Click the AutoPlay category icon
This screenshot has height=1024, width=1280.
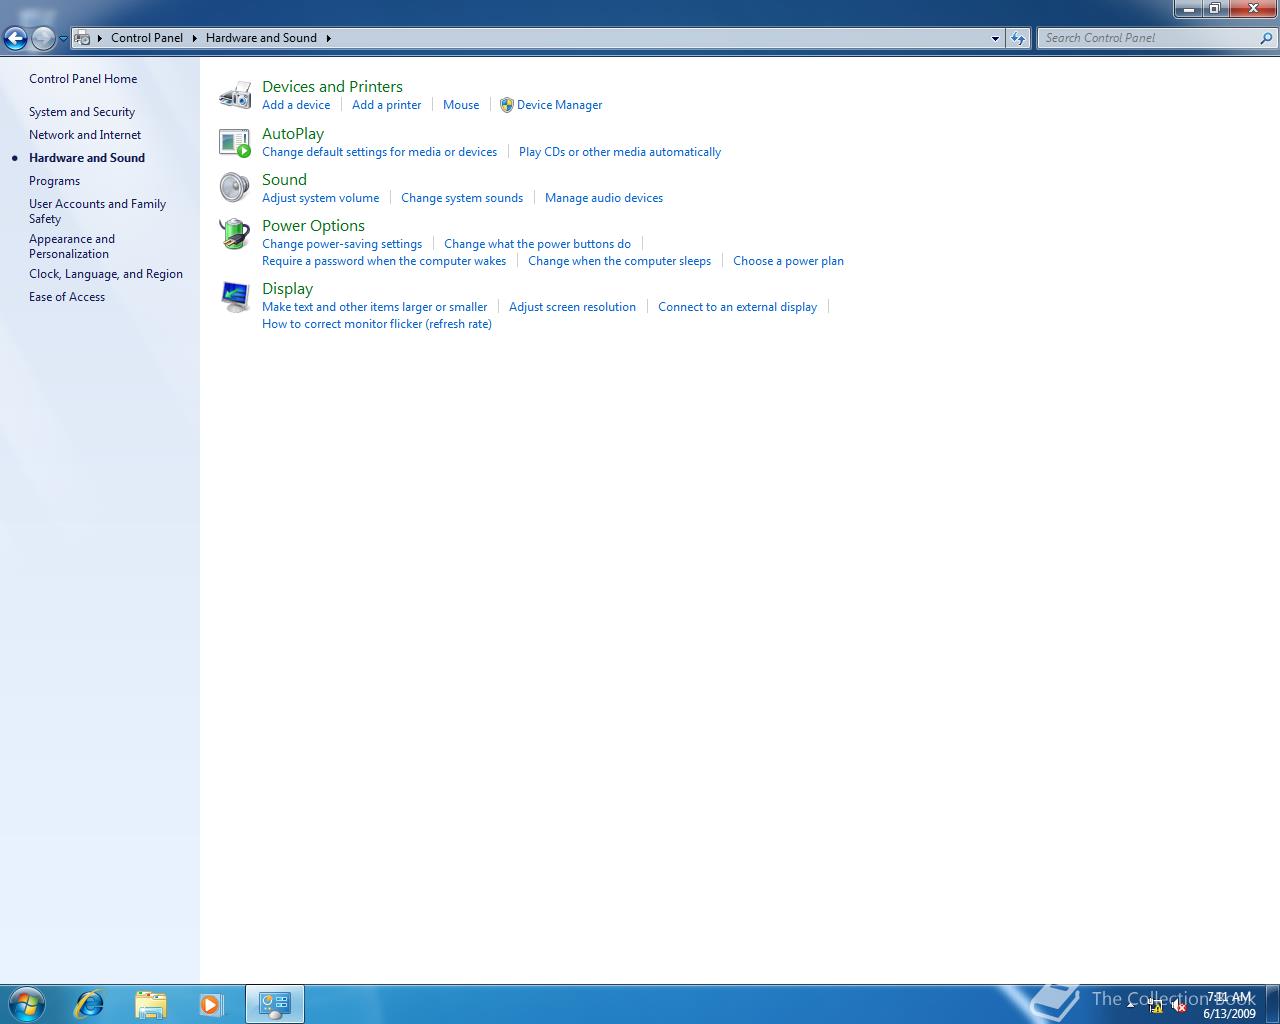pos(235,142)
